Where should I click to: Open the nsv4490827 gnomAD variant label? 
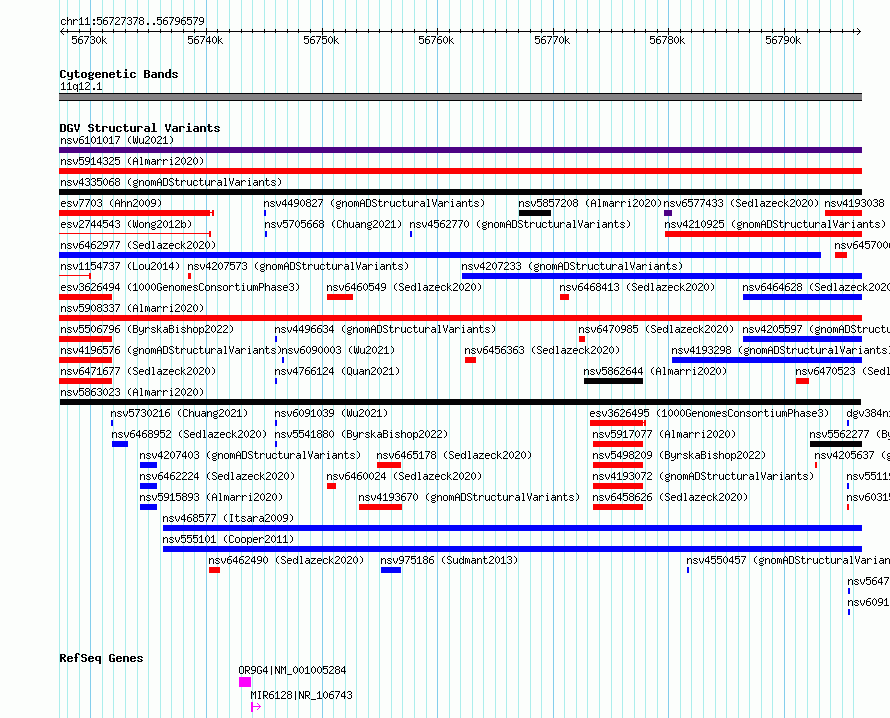coord(374,203)
